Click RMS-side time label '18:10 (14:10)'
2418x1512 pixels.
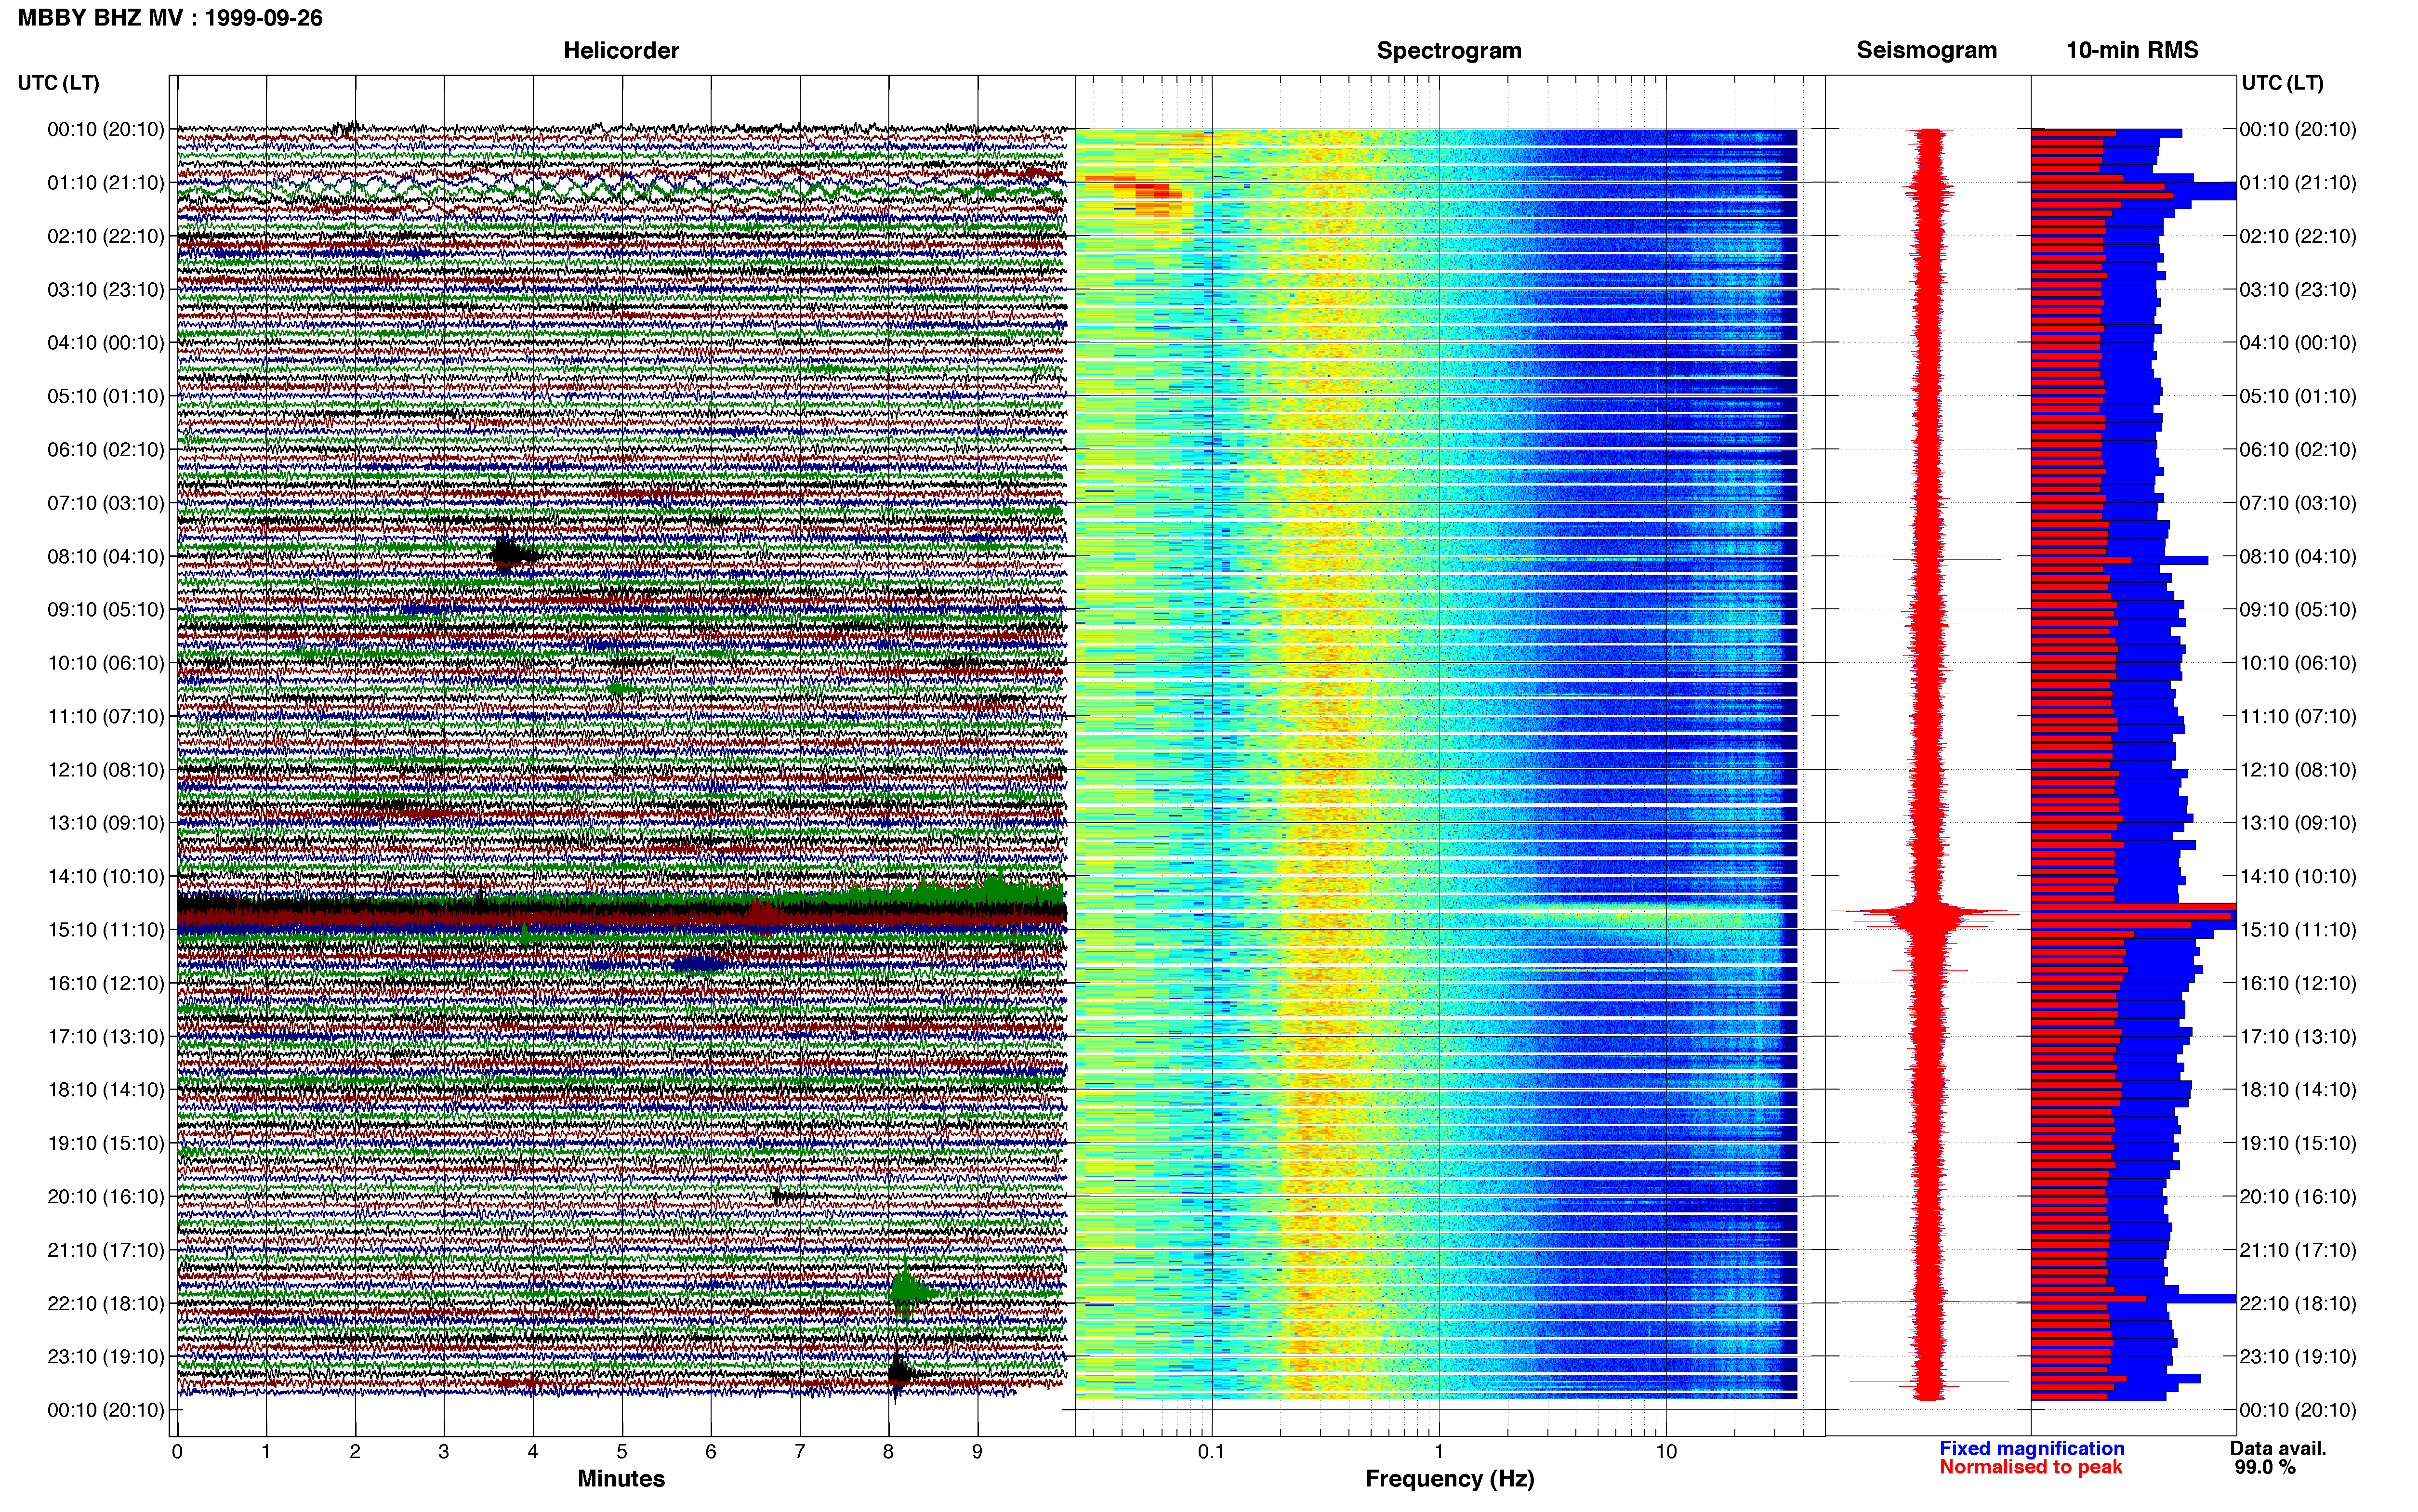pyautogui.click(x=2298, y=1090)
